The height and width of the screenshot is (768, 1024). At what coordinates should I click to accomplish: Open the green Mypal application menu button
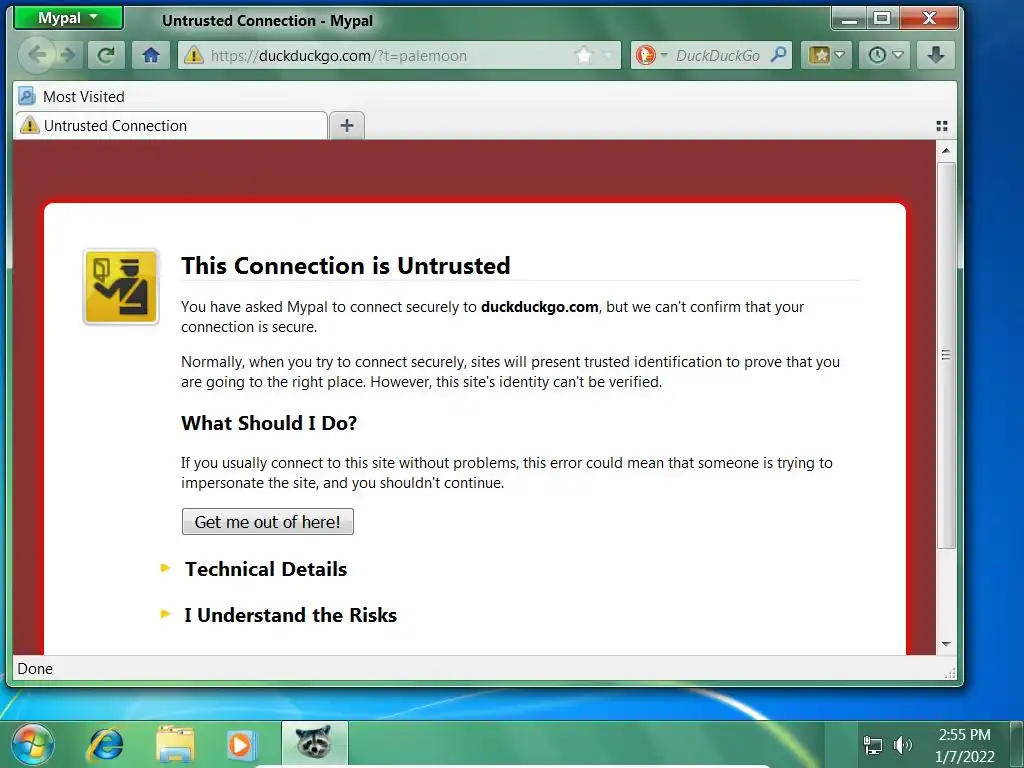point(69,18)
